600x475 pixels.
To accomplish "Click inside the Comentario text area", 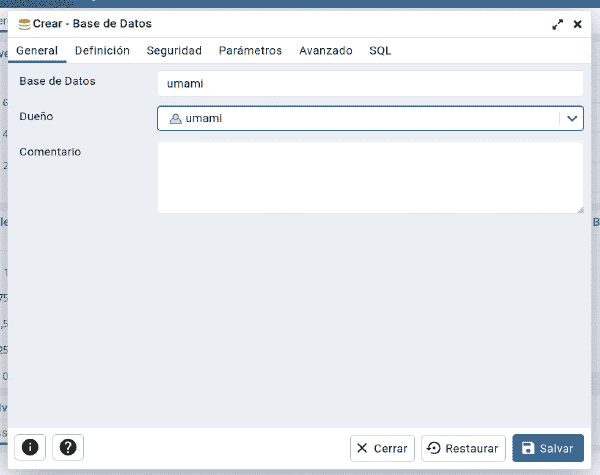I will coord(370,177).
